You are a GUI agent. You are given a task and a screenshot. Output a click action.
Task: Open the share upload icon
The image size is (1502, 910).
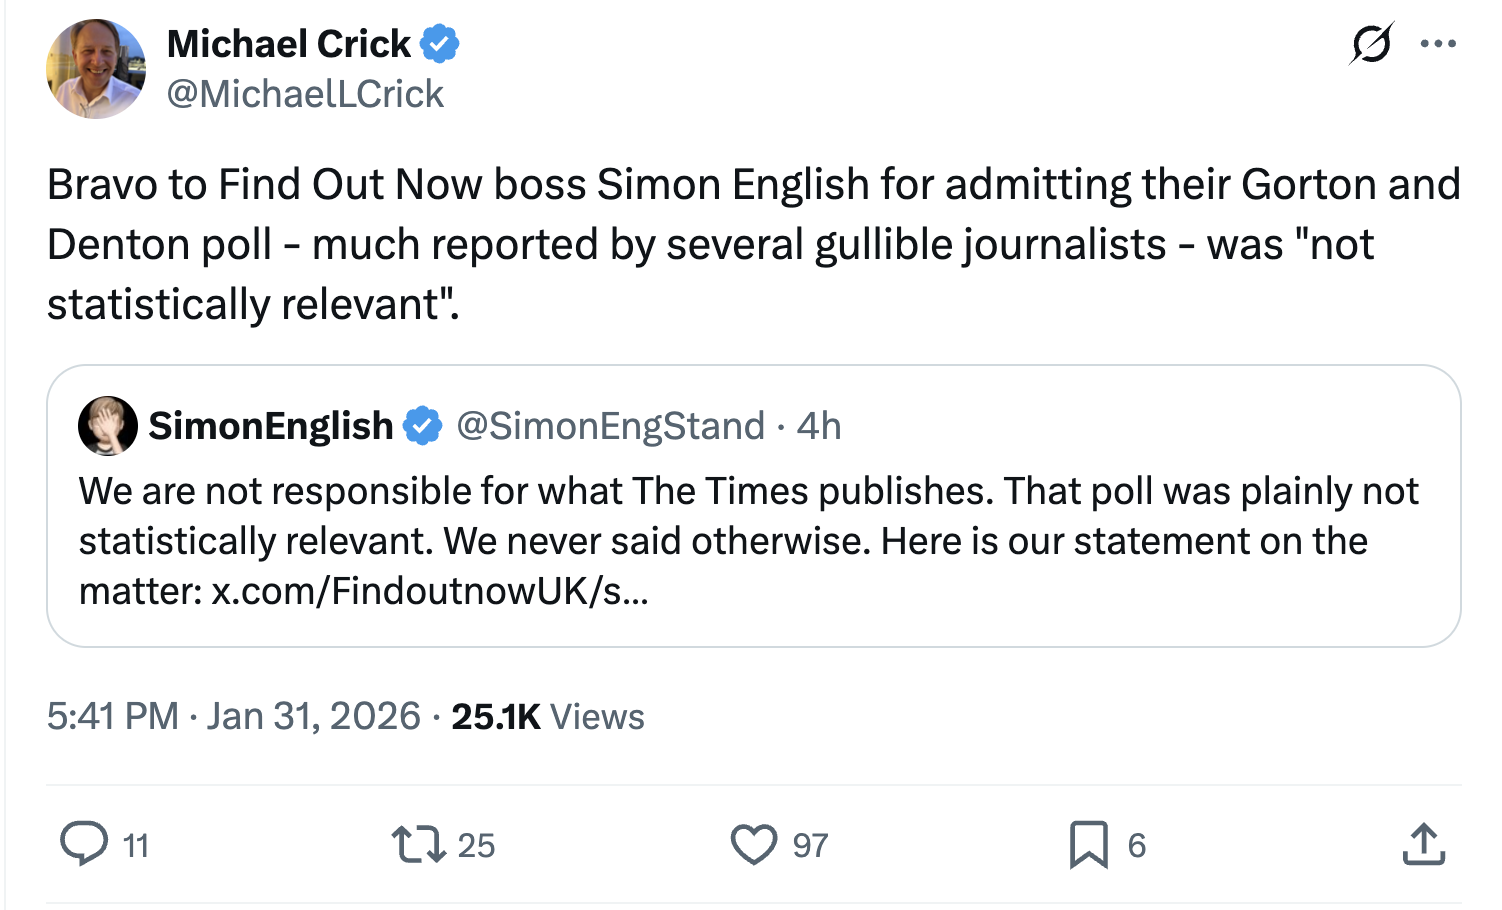(1423, 844)
